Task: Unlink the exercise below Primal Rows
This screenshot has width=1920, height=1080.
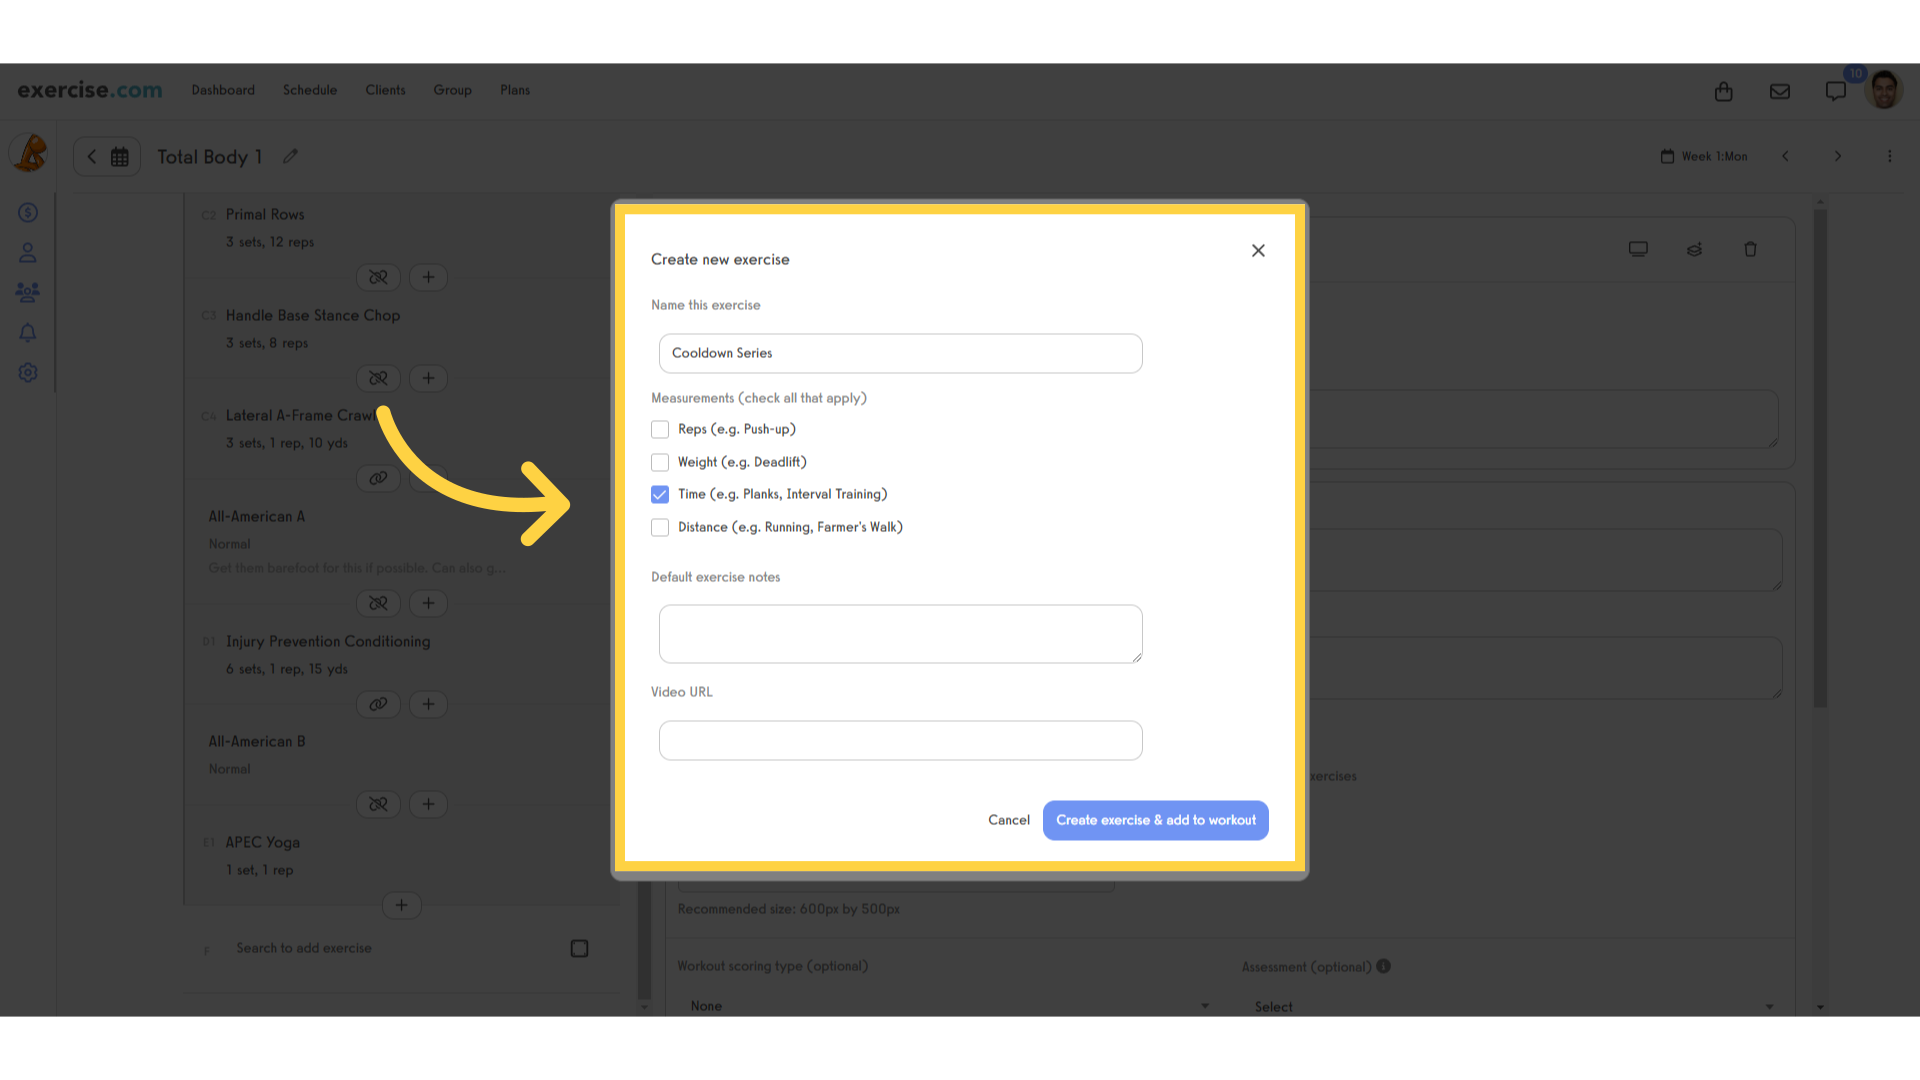Action: point(378,277)
